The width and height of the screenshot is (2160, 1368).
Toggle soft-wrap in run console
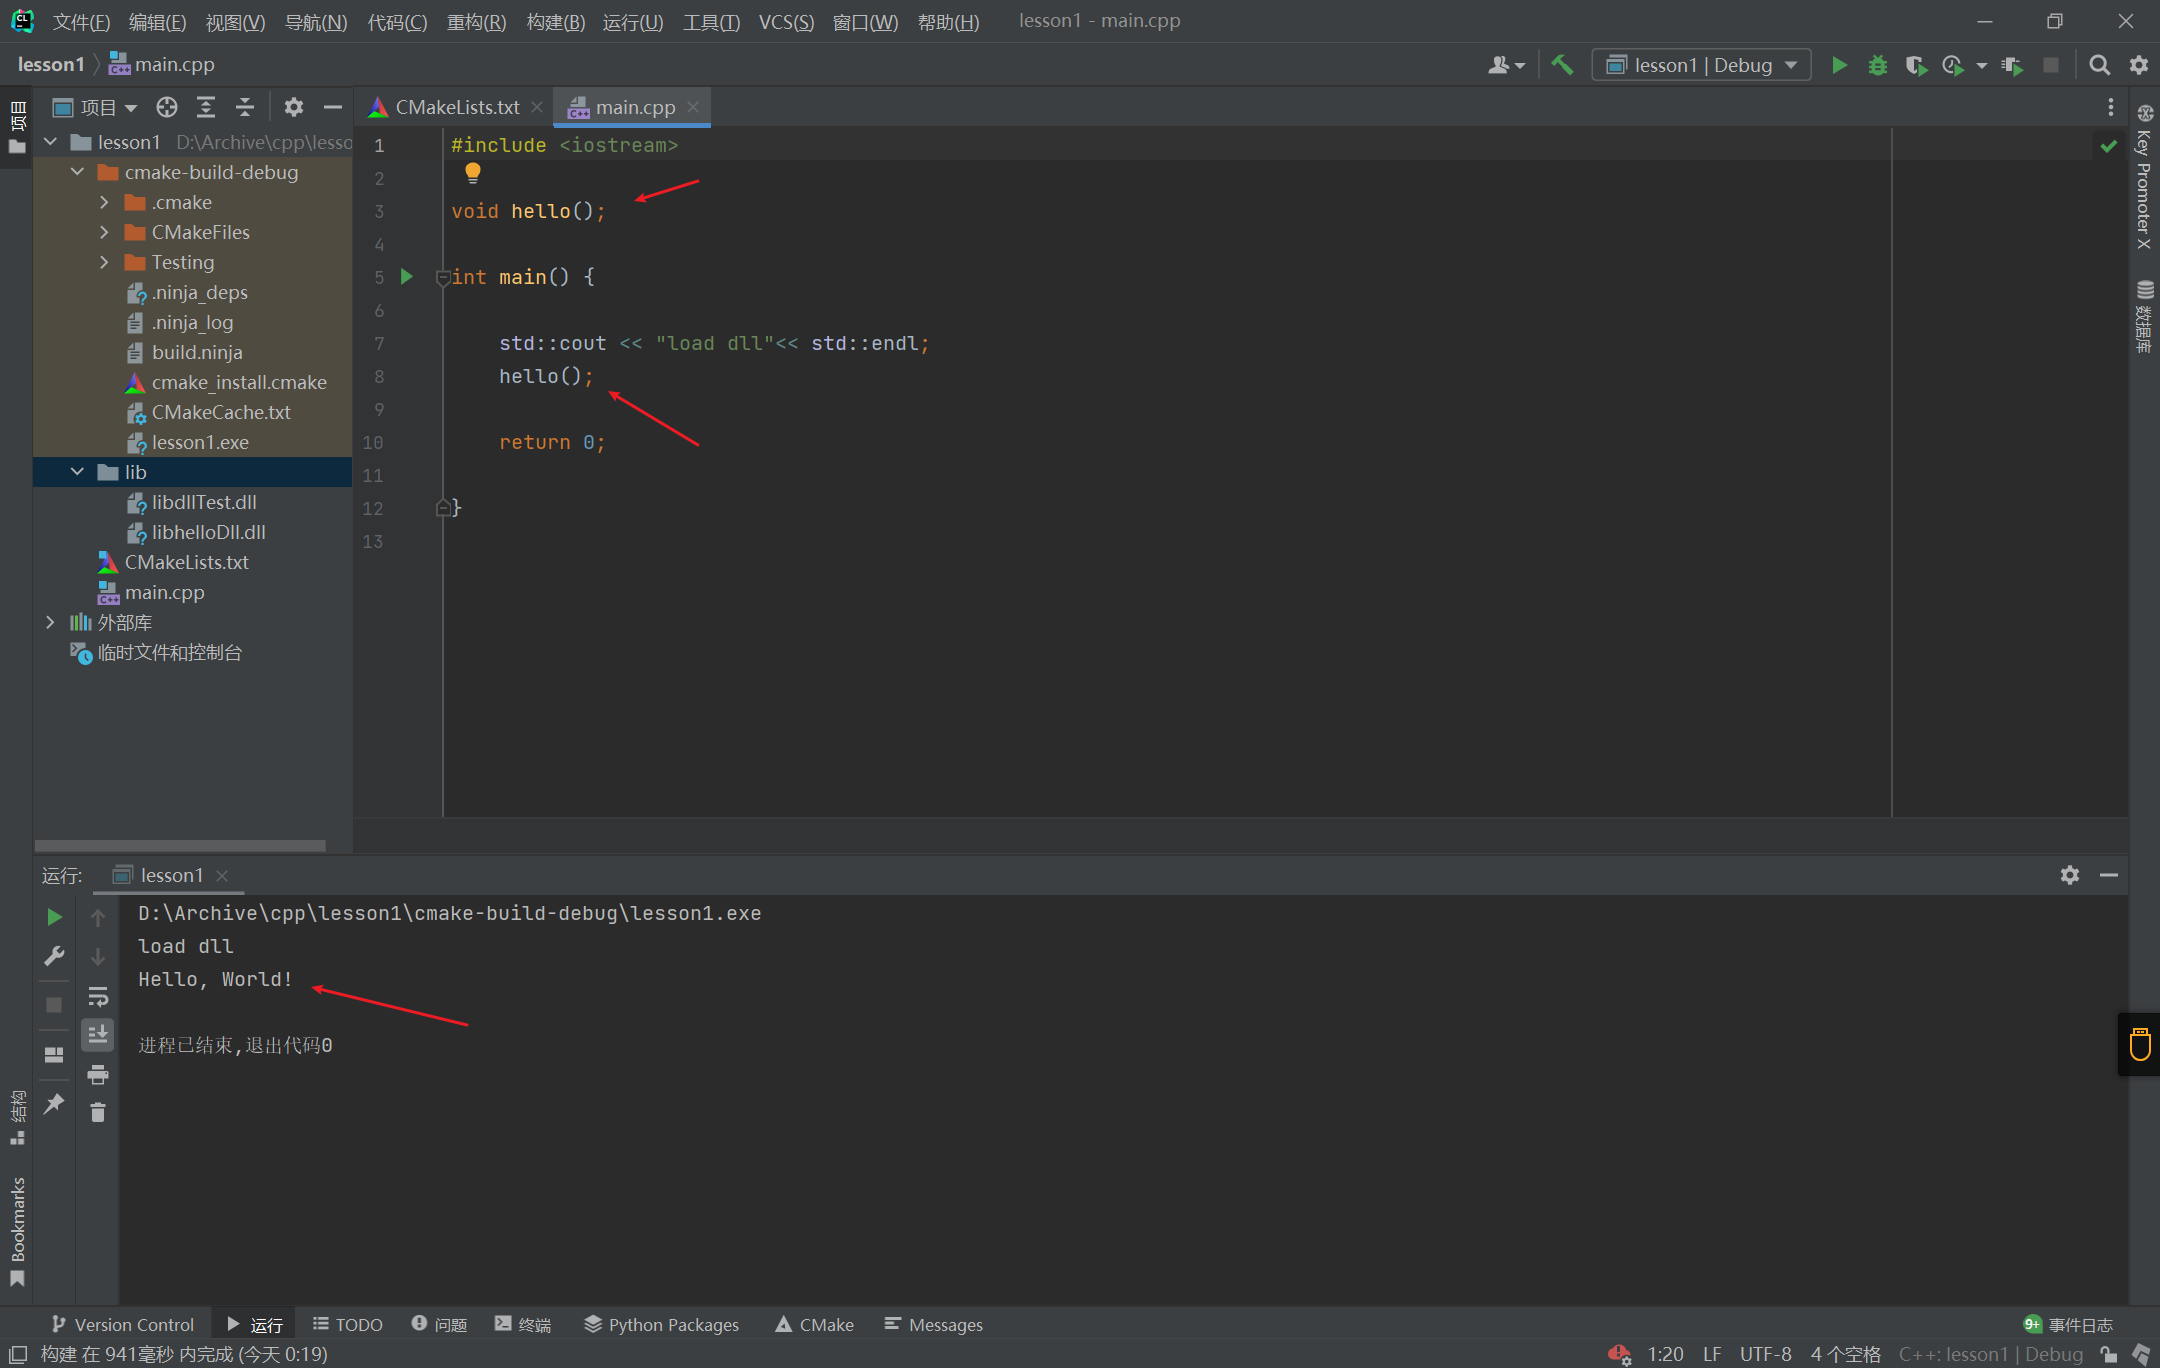(x=98, y=997)
